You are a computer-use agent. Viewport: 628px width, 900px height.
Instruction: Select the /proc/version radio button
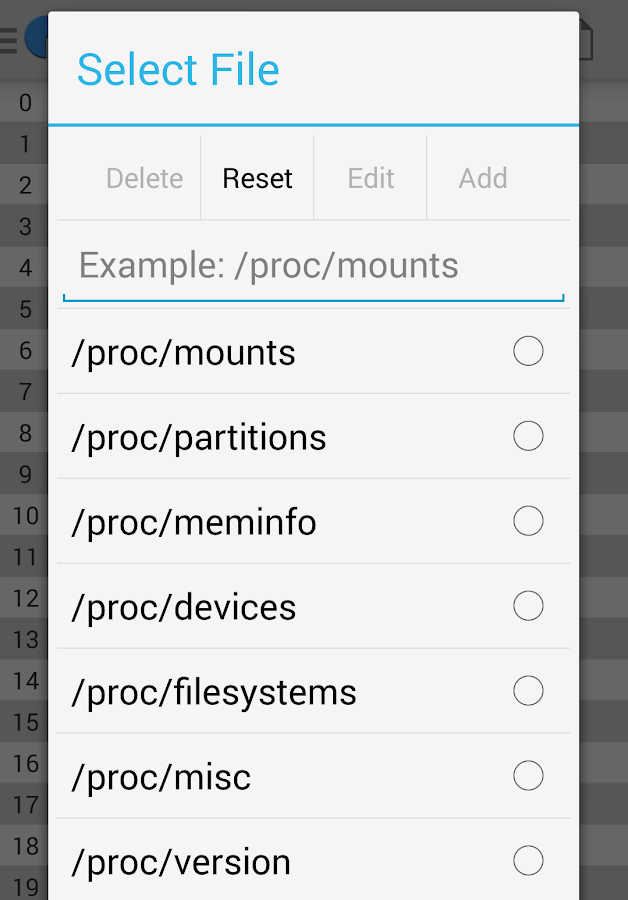tap(528, 861)
